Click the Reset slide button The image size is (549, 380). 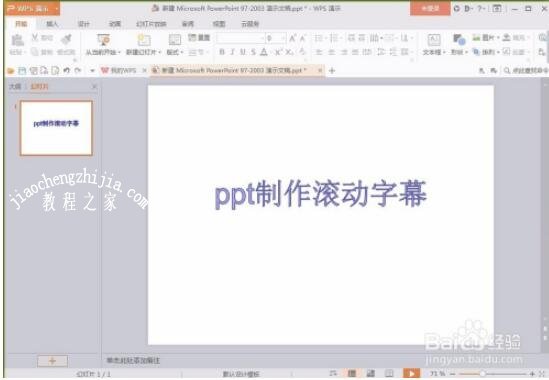[x=199, y=37]
